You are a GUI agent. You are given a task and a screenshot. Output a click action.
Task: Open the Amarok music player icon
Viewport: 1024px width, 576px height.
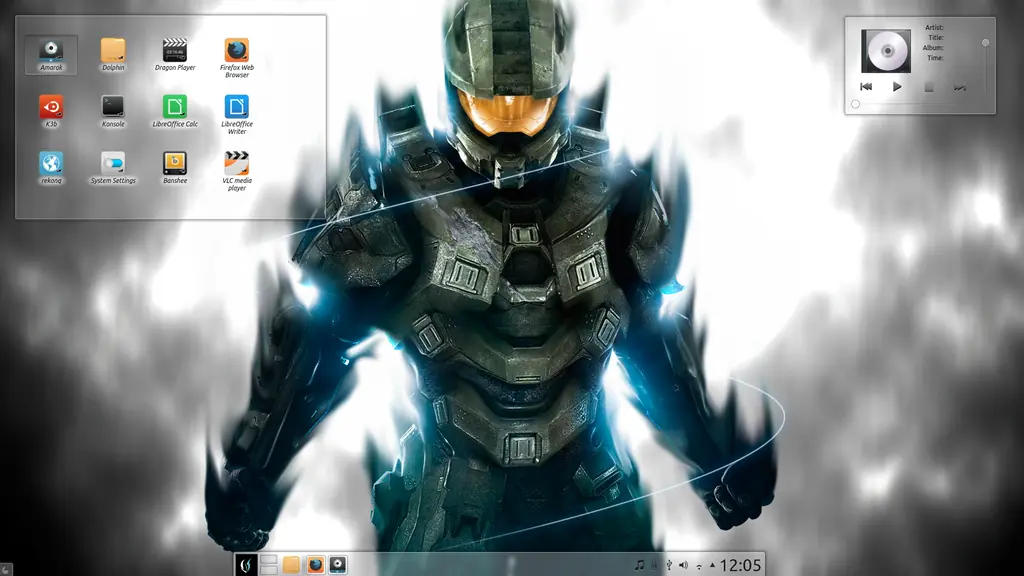(x=51, y=54)
